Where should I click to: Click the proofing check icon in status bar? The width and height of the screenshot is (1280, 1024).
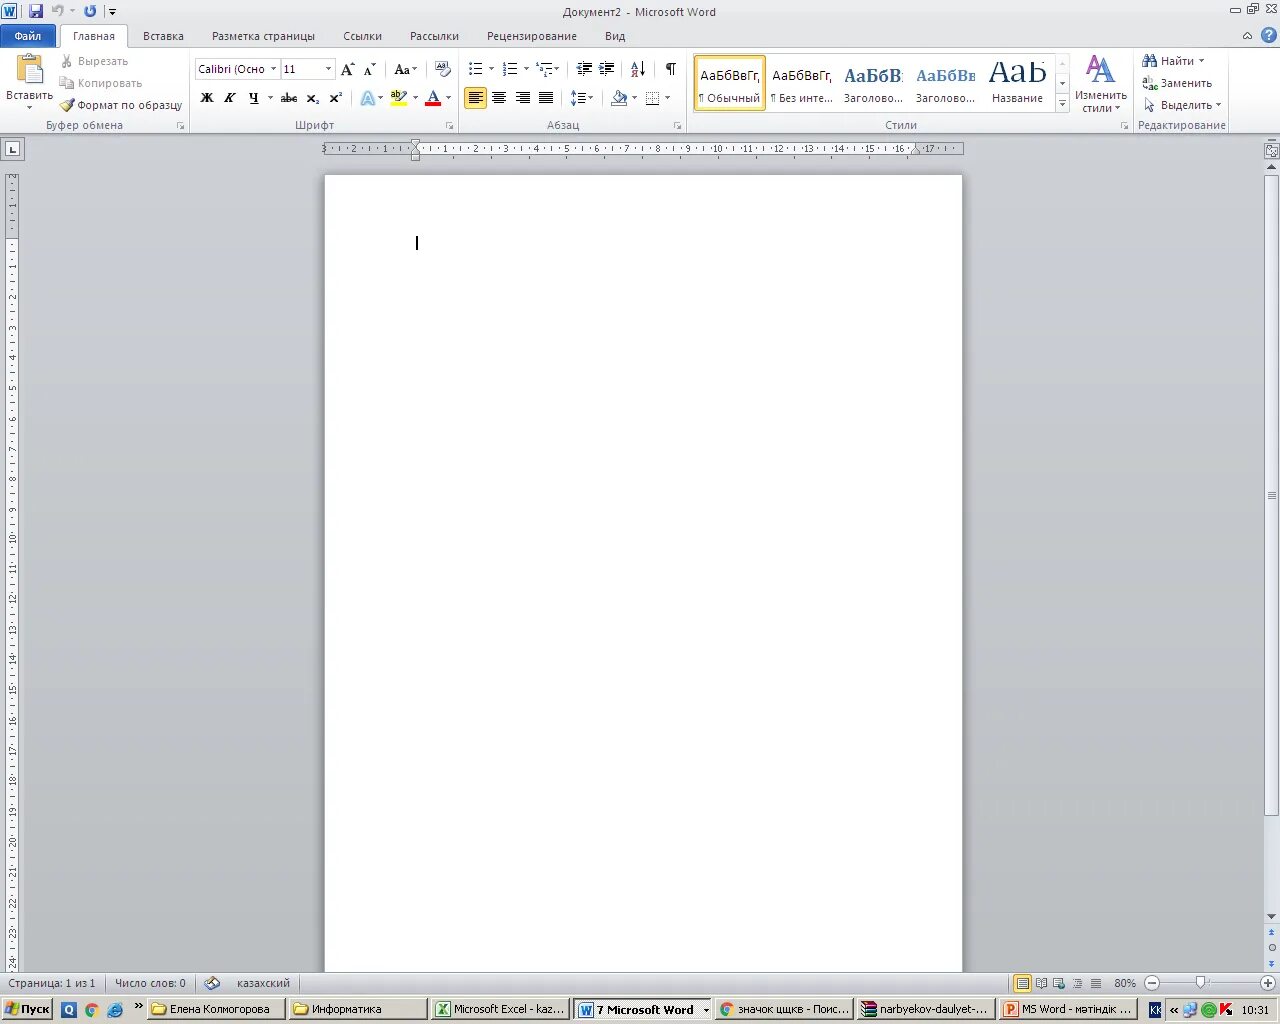pos(212,983)
